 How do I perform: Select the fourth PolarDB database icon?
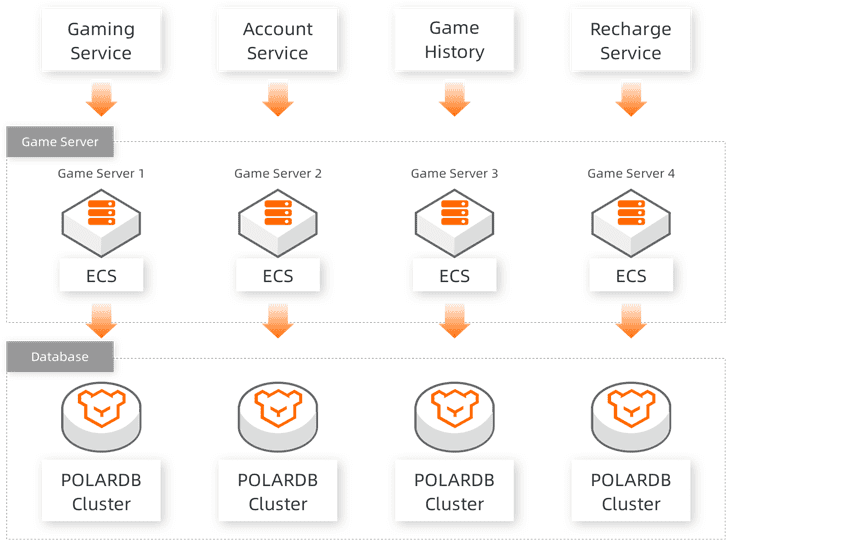[x=631, y=417]
